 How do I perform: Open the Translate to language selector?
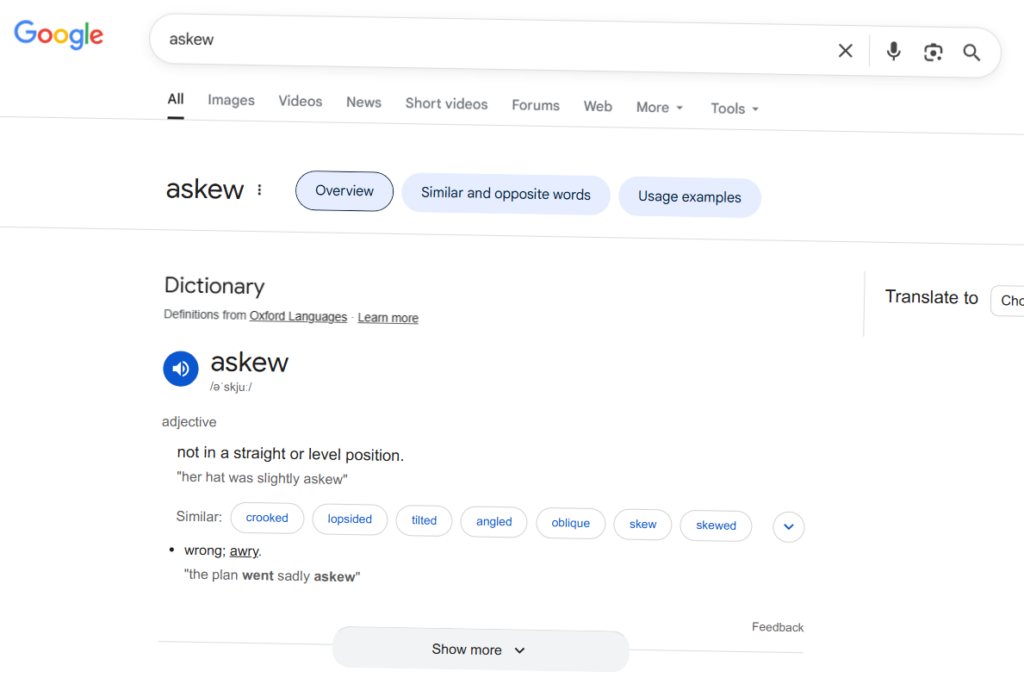1007,301
